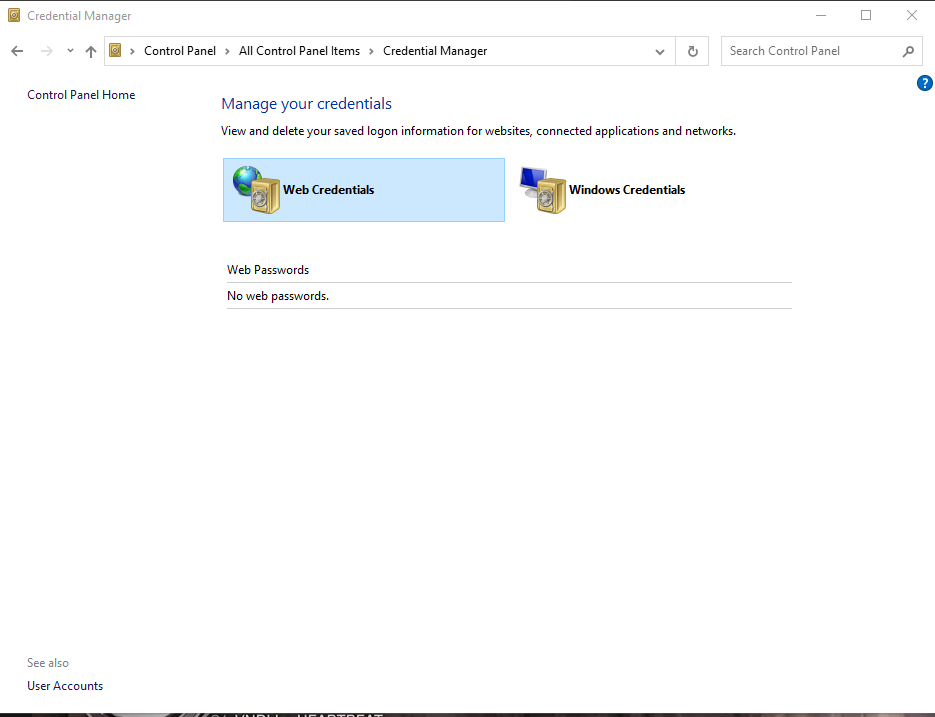The image size is (935, 717).
Task: Click the forward navigation arrow
Action: (47, 51)
